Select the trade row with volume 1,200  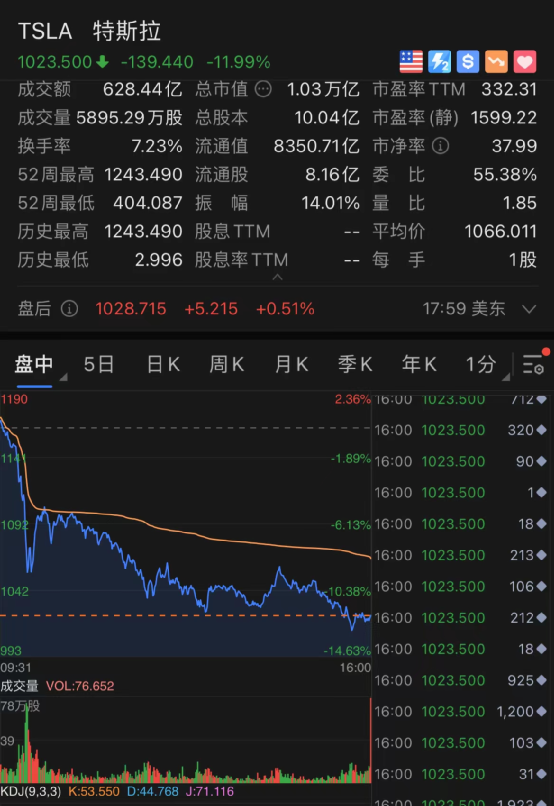pos(460,712)
